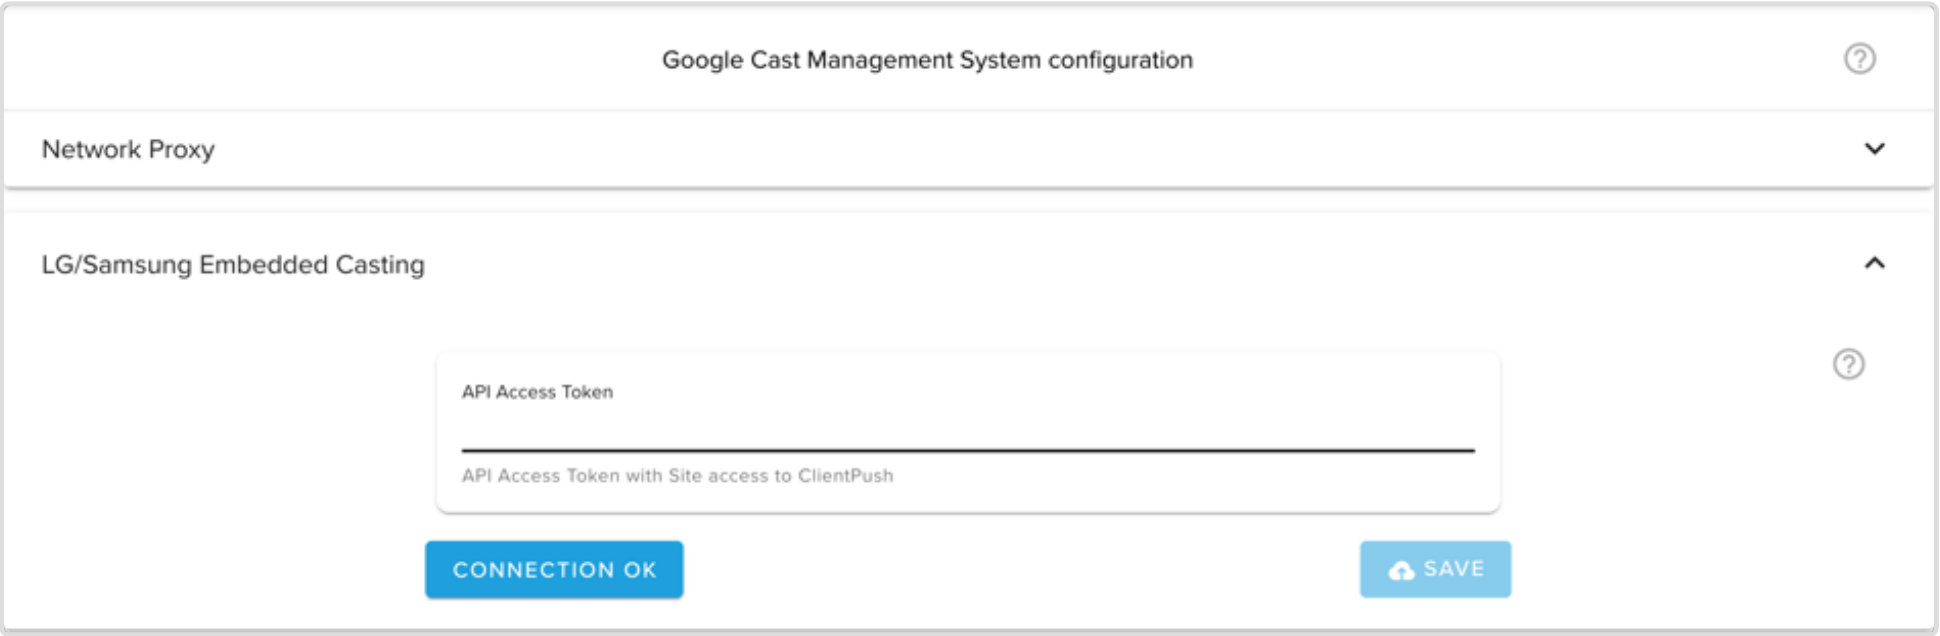
Task: Focus the API Access Token input field
Action: 967,430
